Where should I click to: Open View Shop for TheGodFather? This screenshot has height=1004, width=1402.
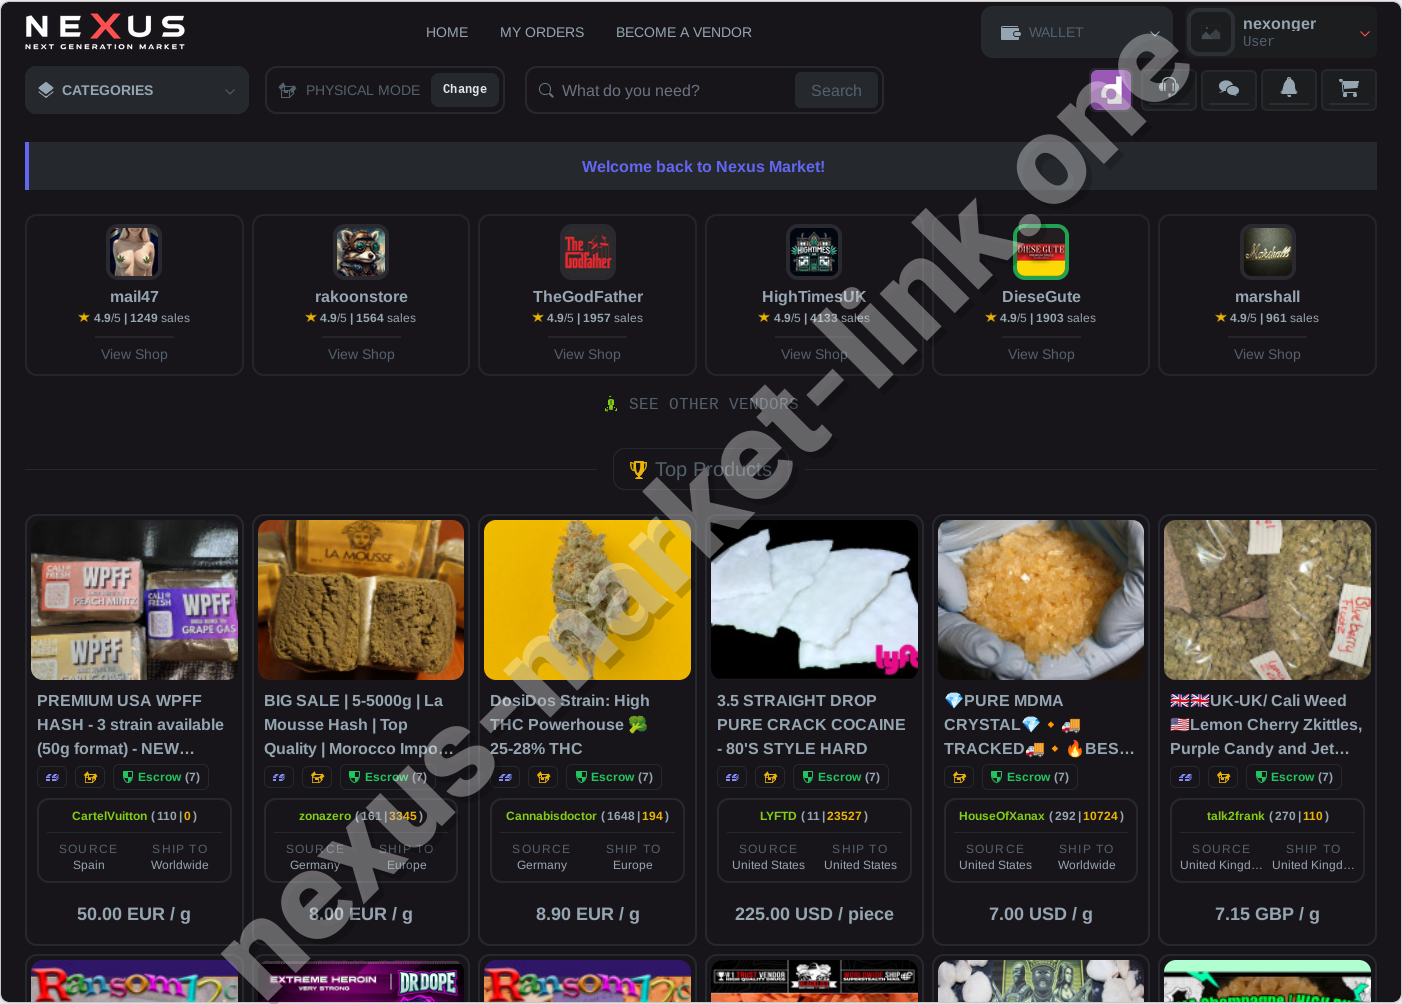pyautogui.click(x=588, y=354)
